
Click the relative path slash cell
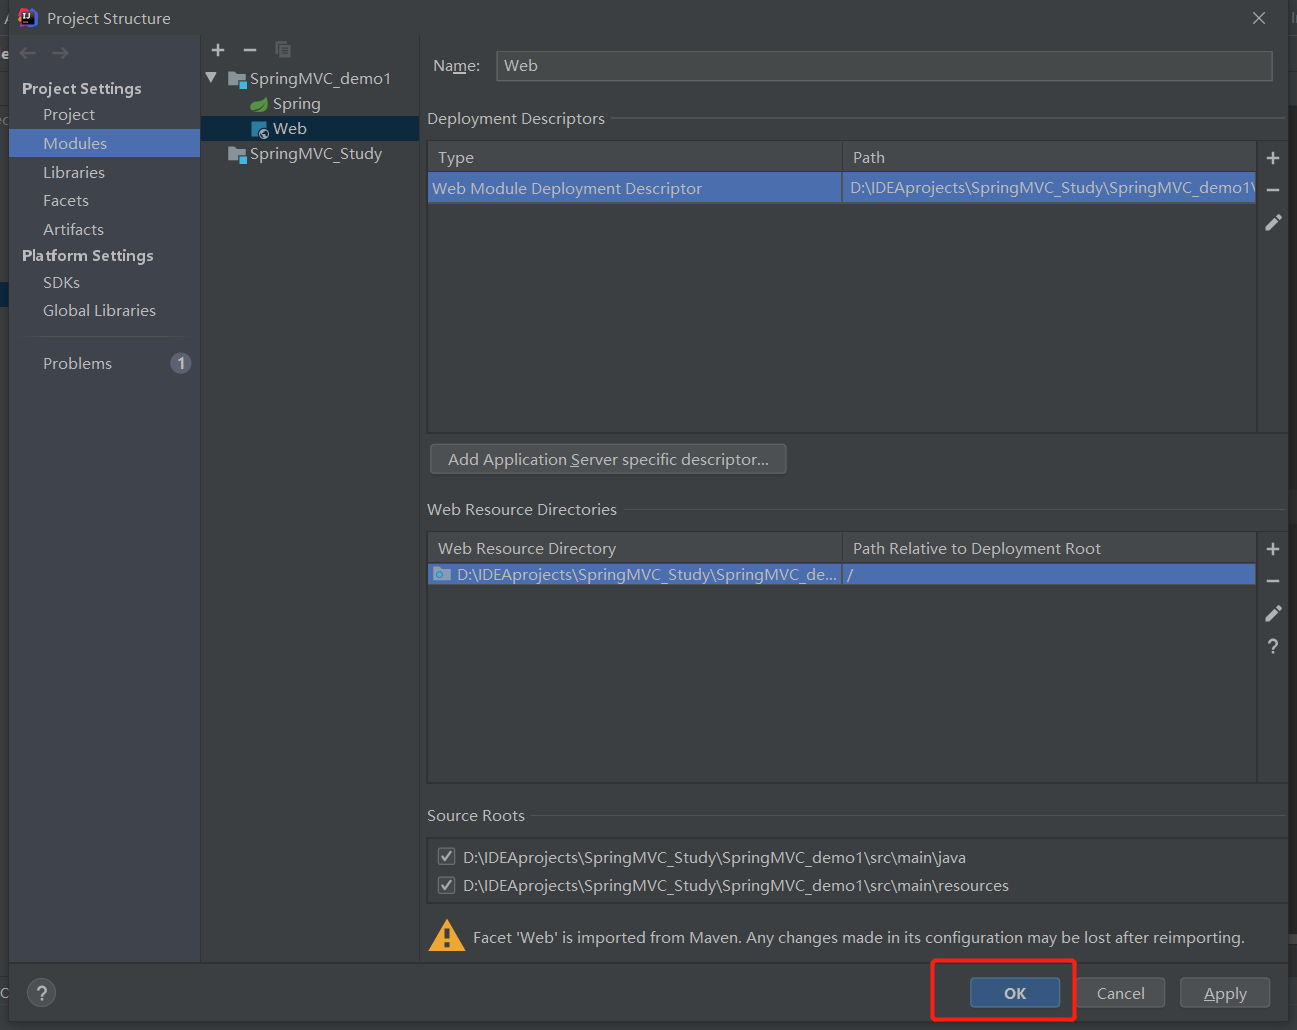1049,574
